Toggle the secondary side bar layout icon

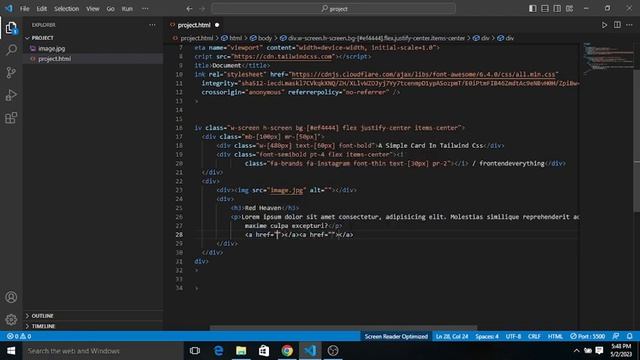(x=557, y=9)
